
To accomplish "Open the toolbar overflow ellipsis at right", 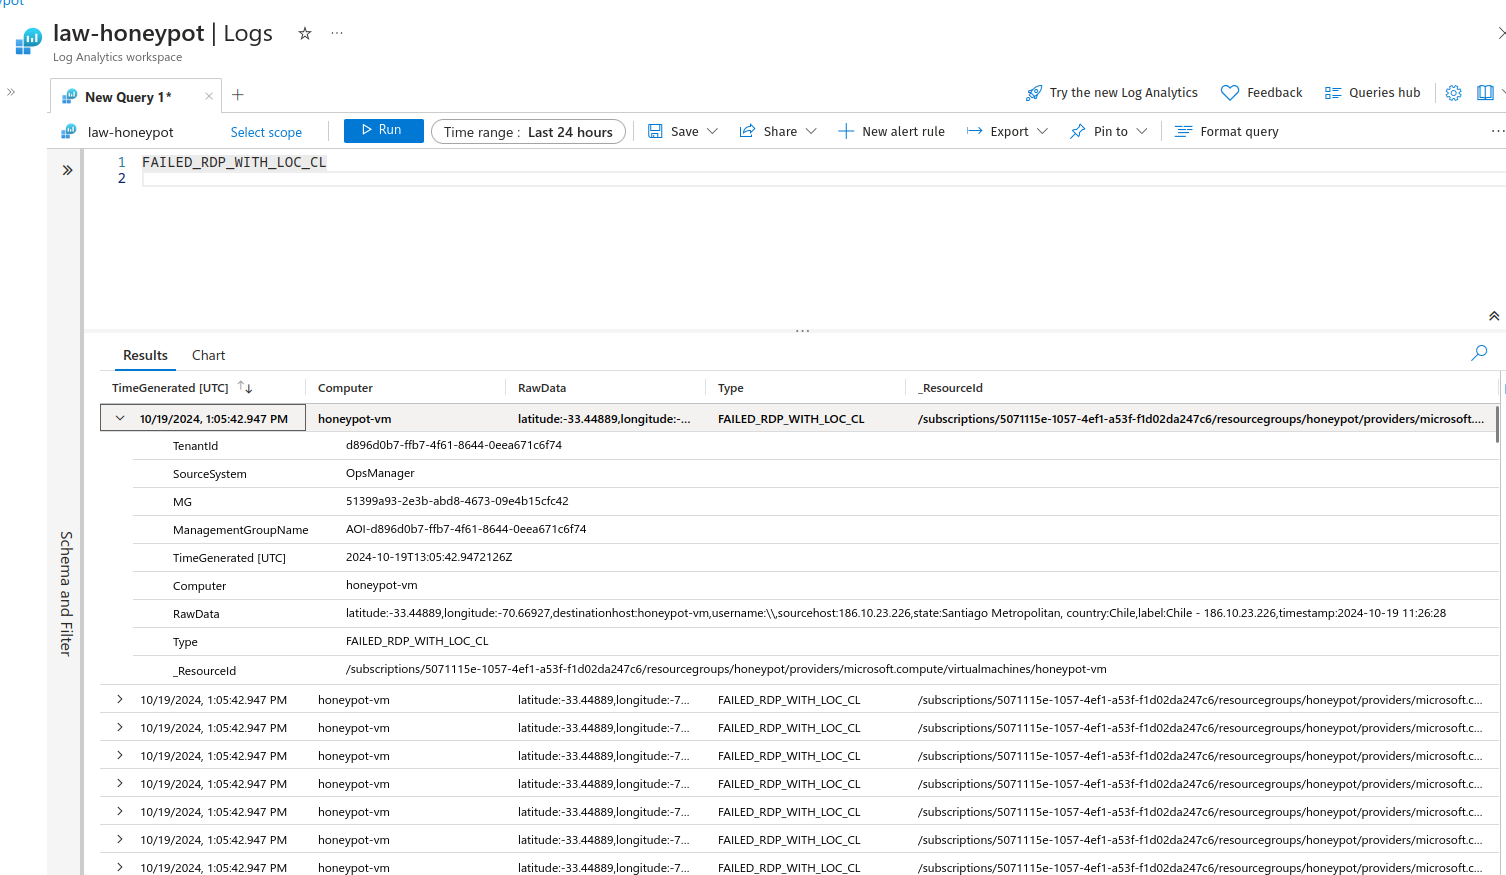I will pyautogui.click(x=1497, y=131).
